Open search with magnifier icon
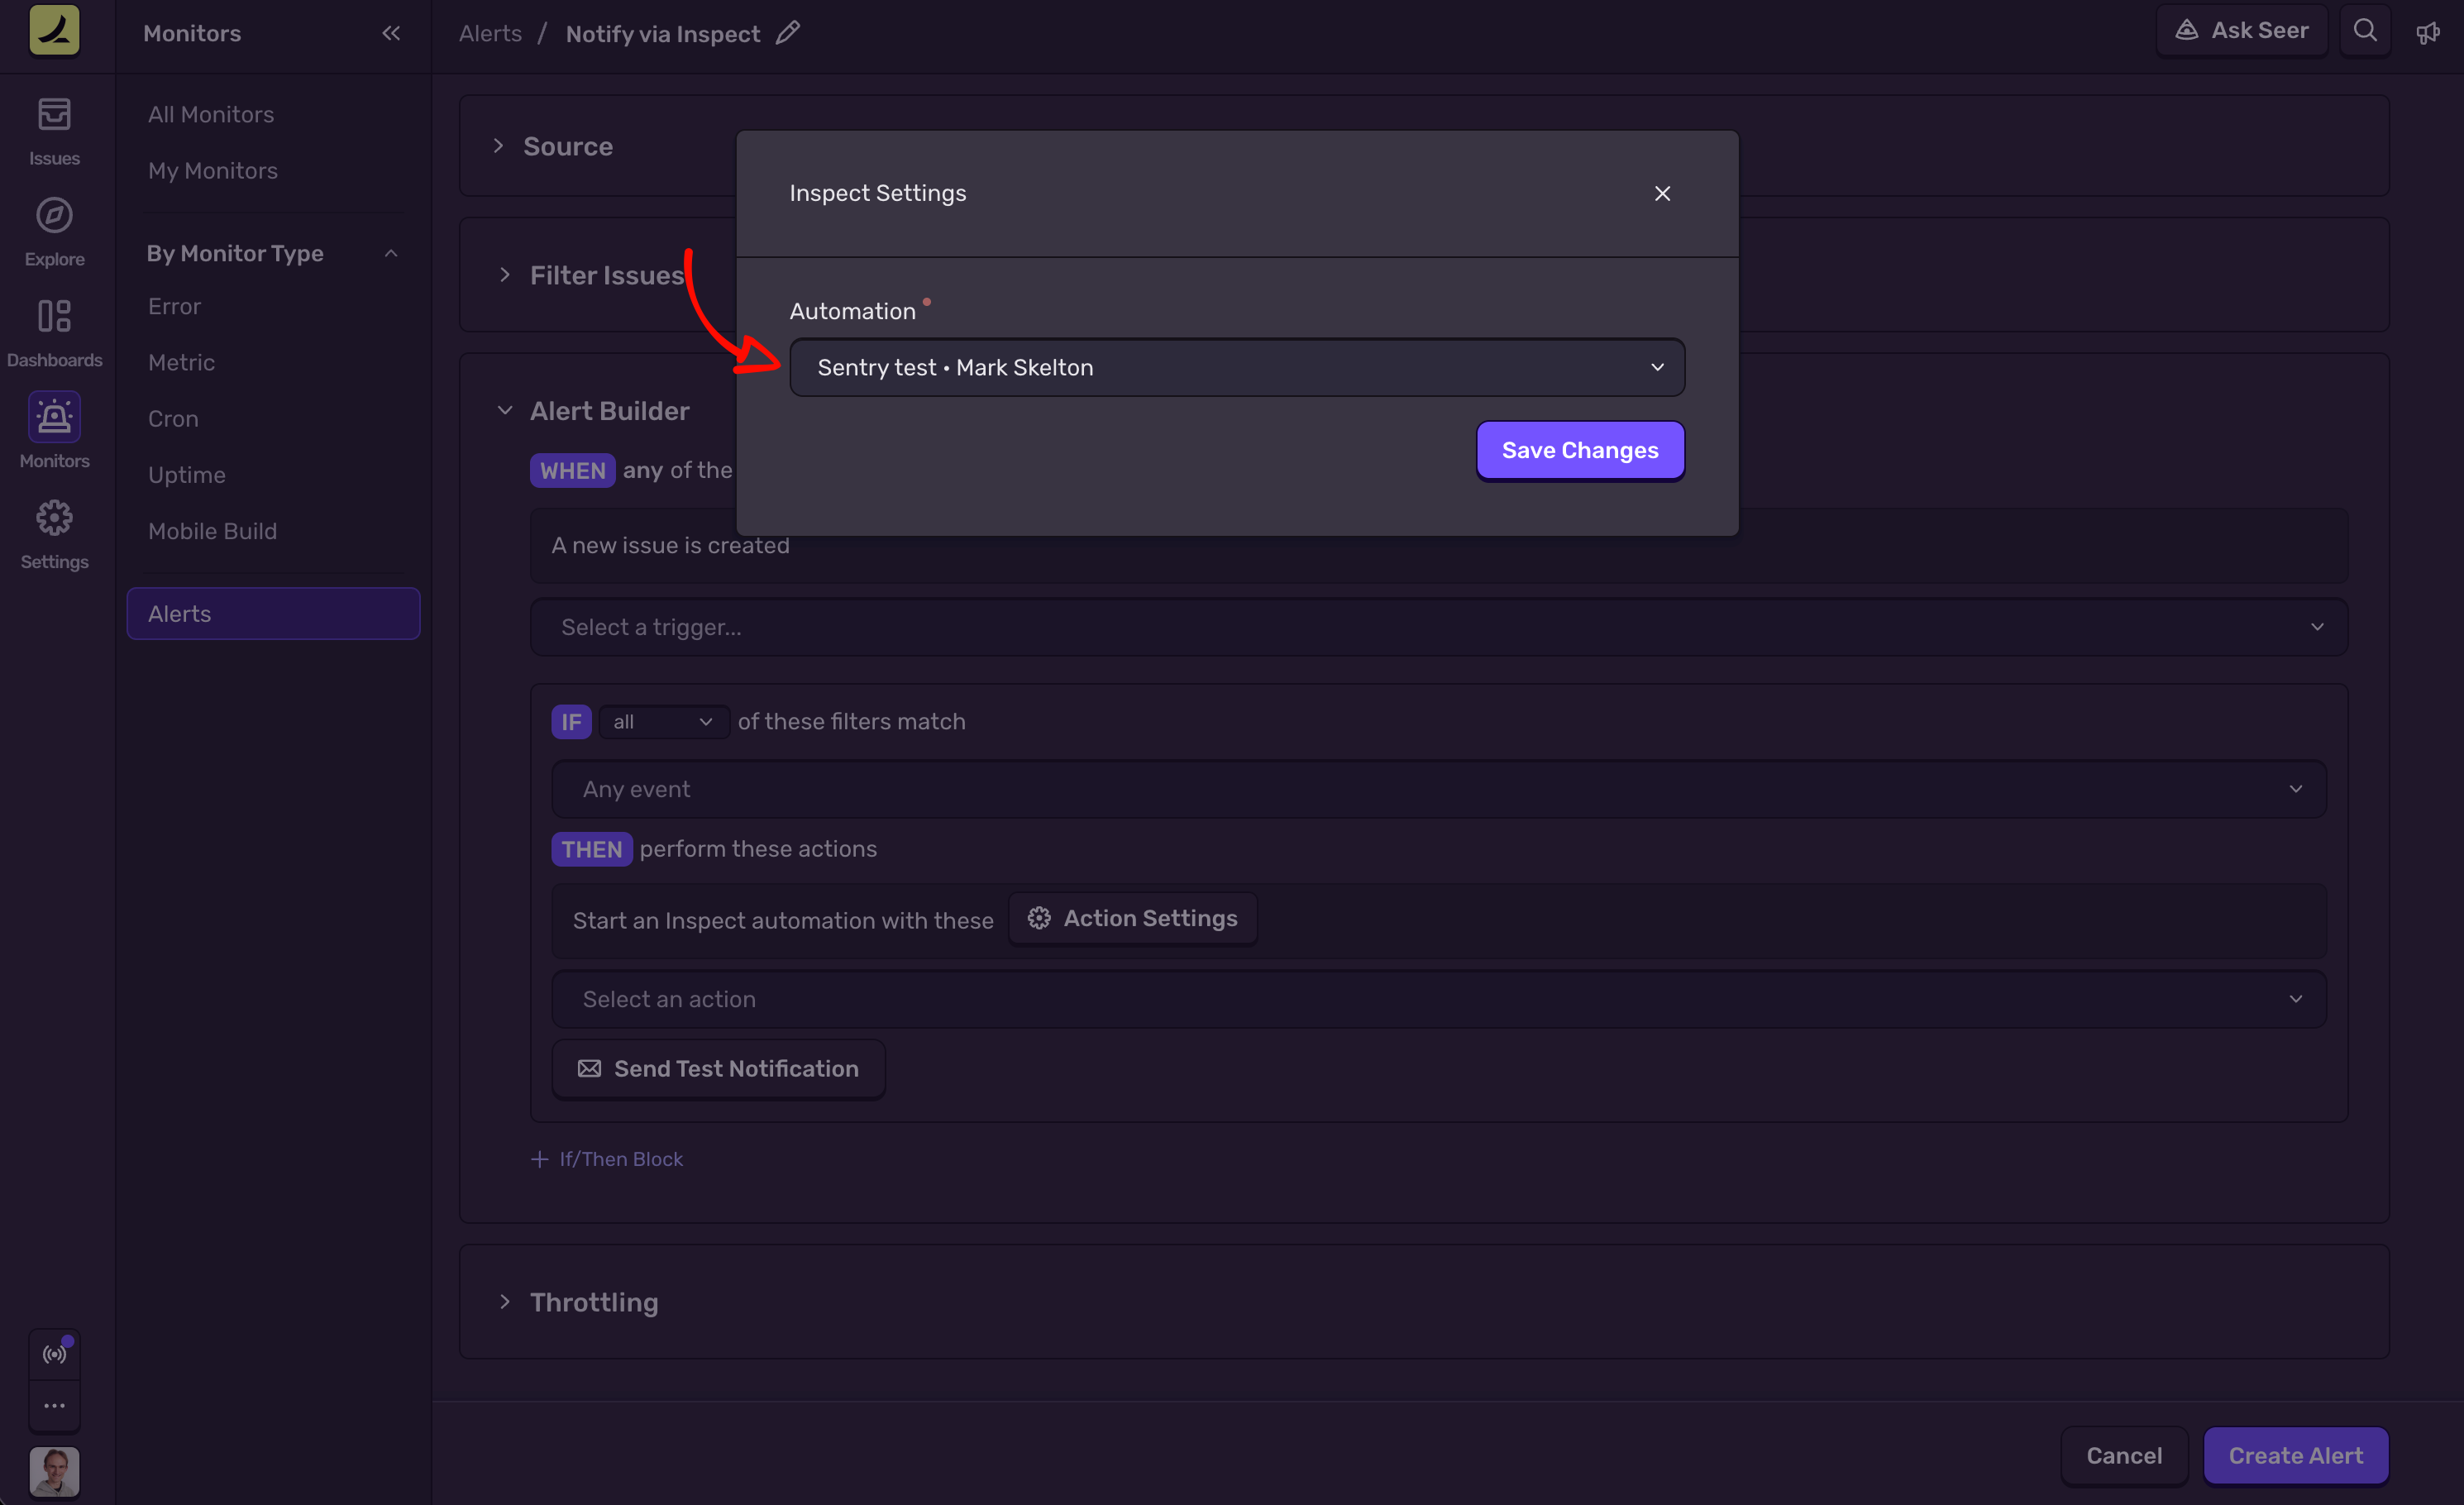 tap(2365, 31)
